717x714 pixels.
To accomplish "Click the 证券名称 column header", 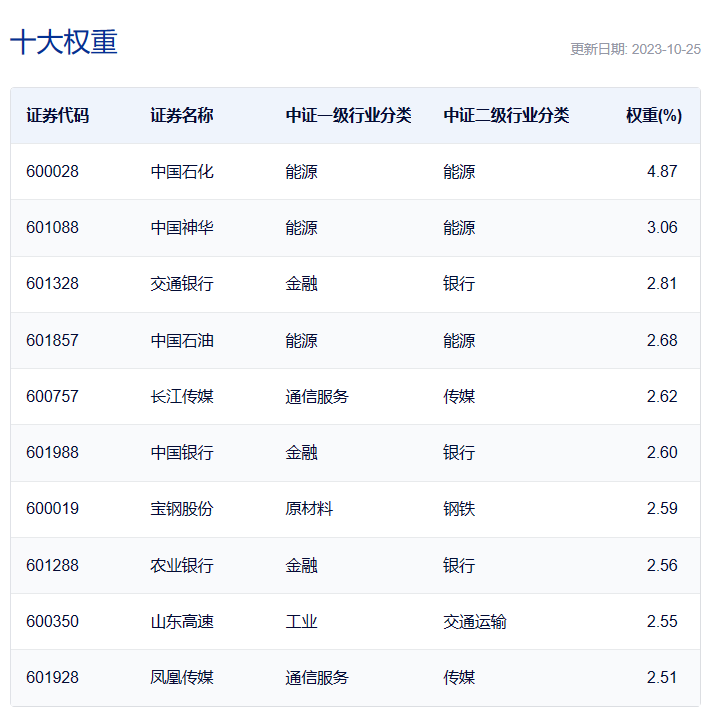I will pyautogui.click(x=182, y=115).
